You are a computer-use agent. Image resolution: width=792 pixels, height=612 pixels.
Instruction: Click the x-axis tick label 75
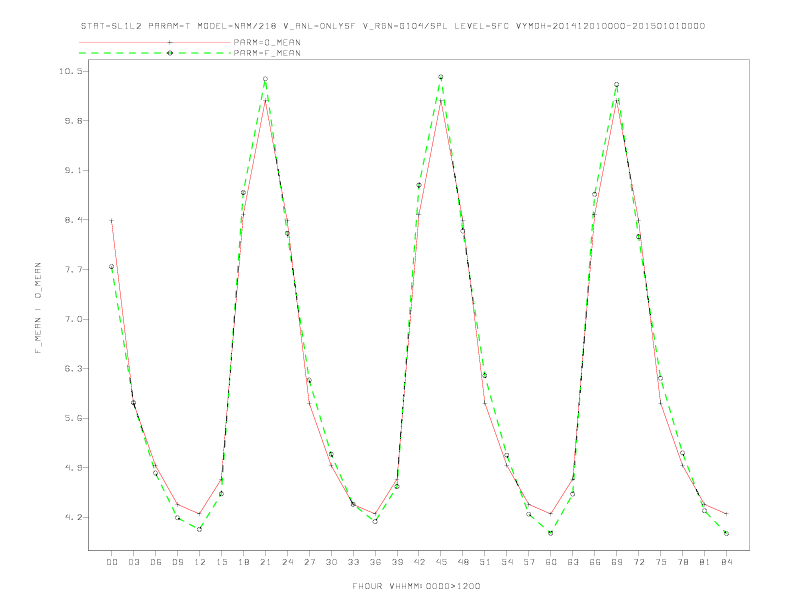pos(660,562)
